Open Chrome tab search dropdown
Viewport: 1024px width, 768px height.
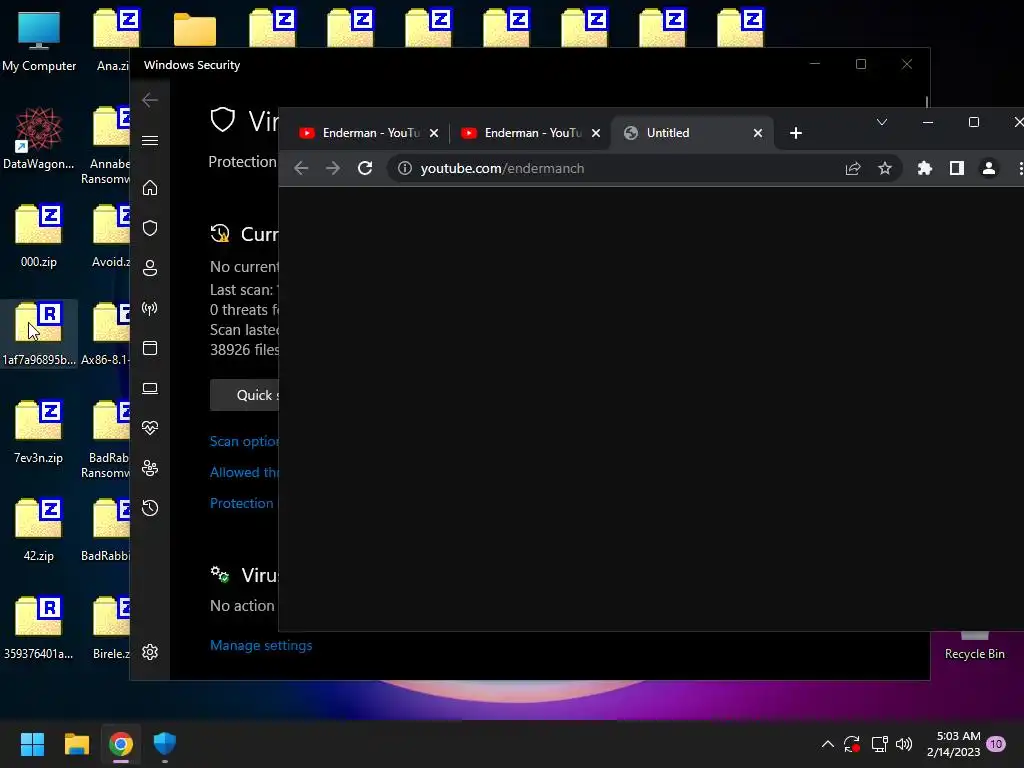882,122
